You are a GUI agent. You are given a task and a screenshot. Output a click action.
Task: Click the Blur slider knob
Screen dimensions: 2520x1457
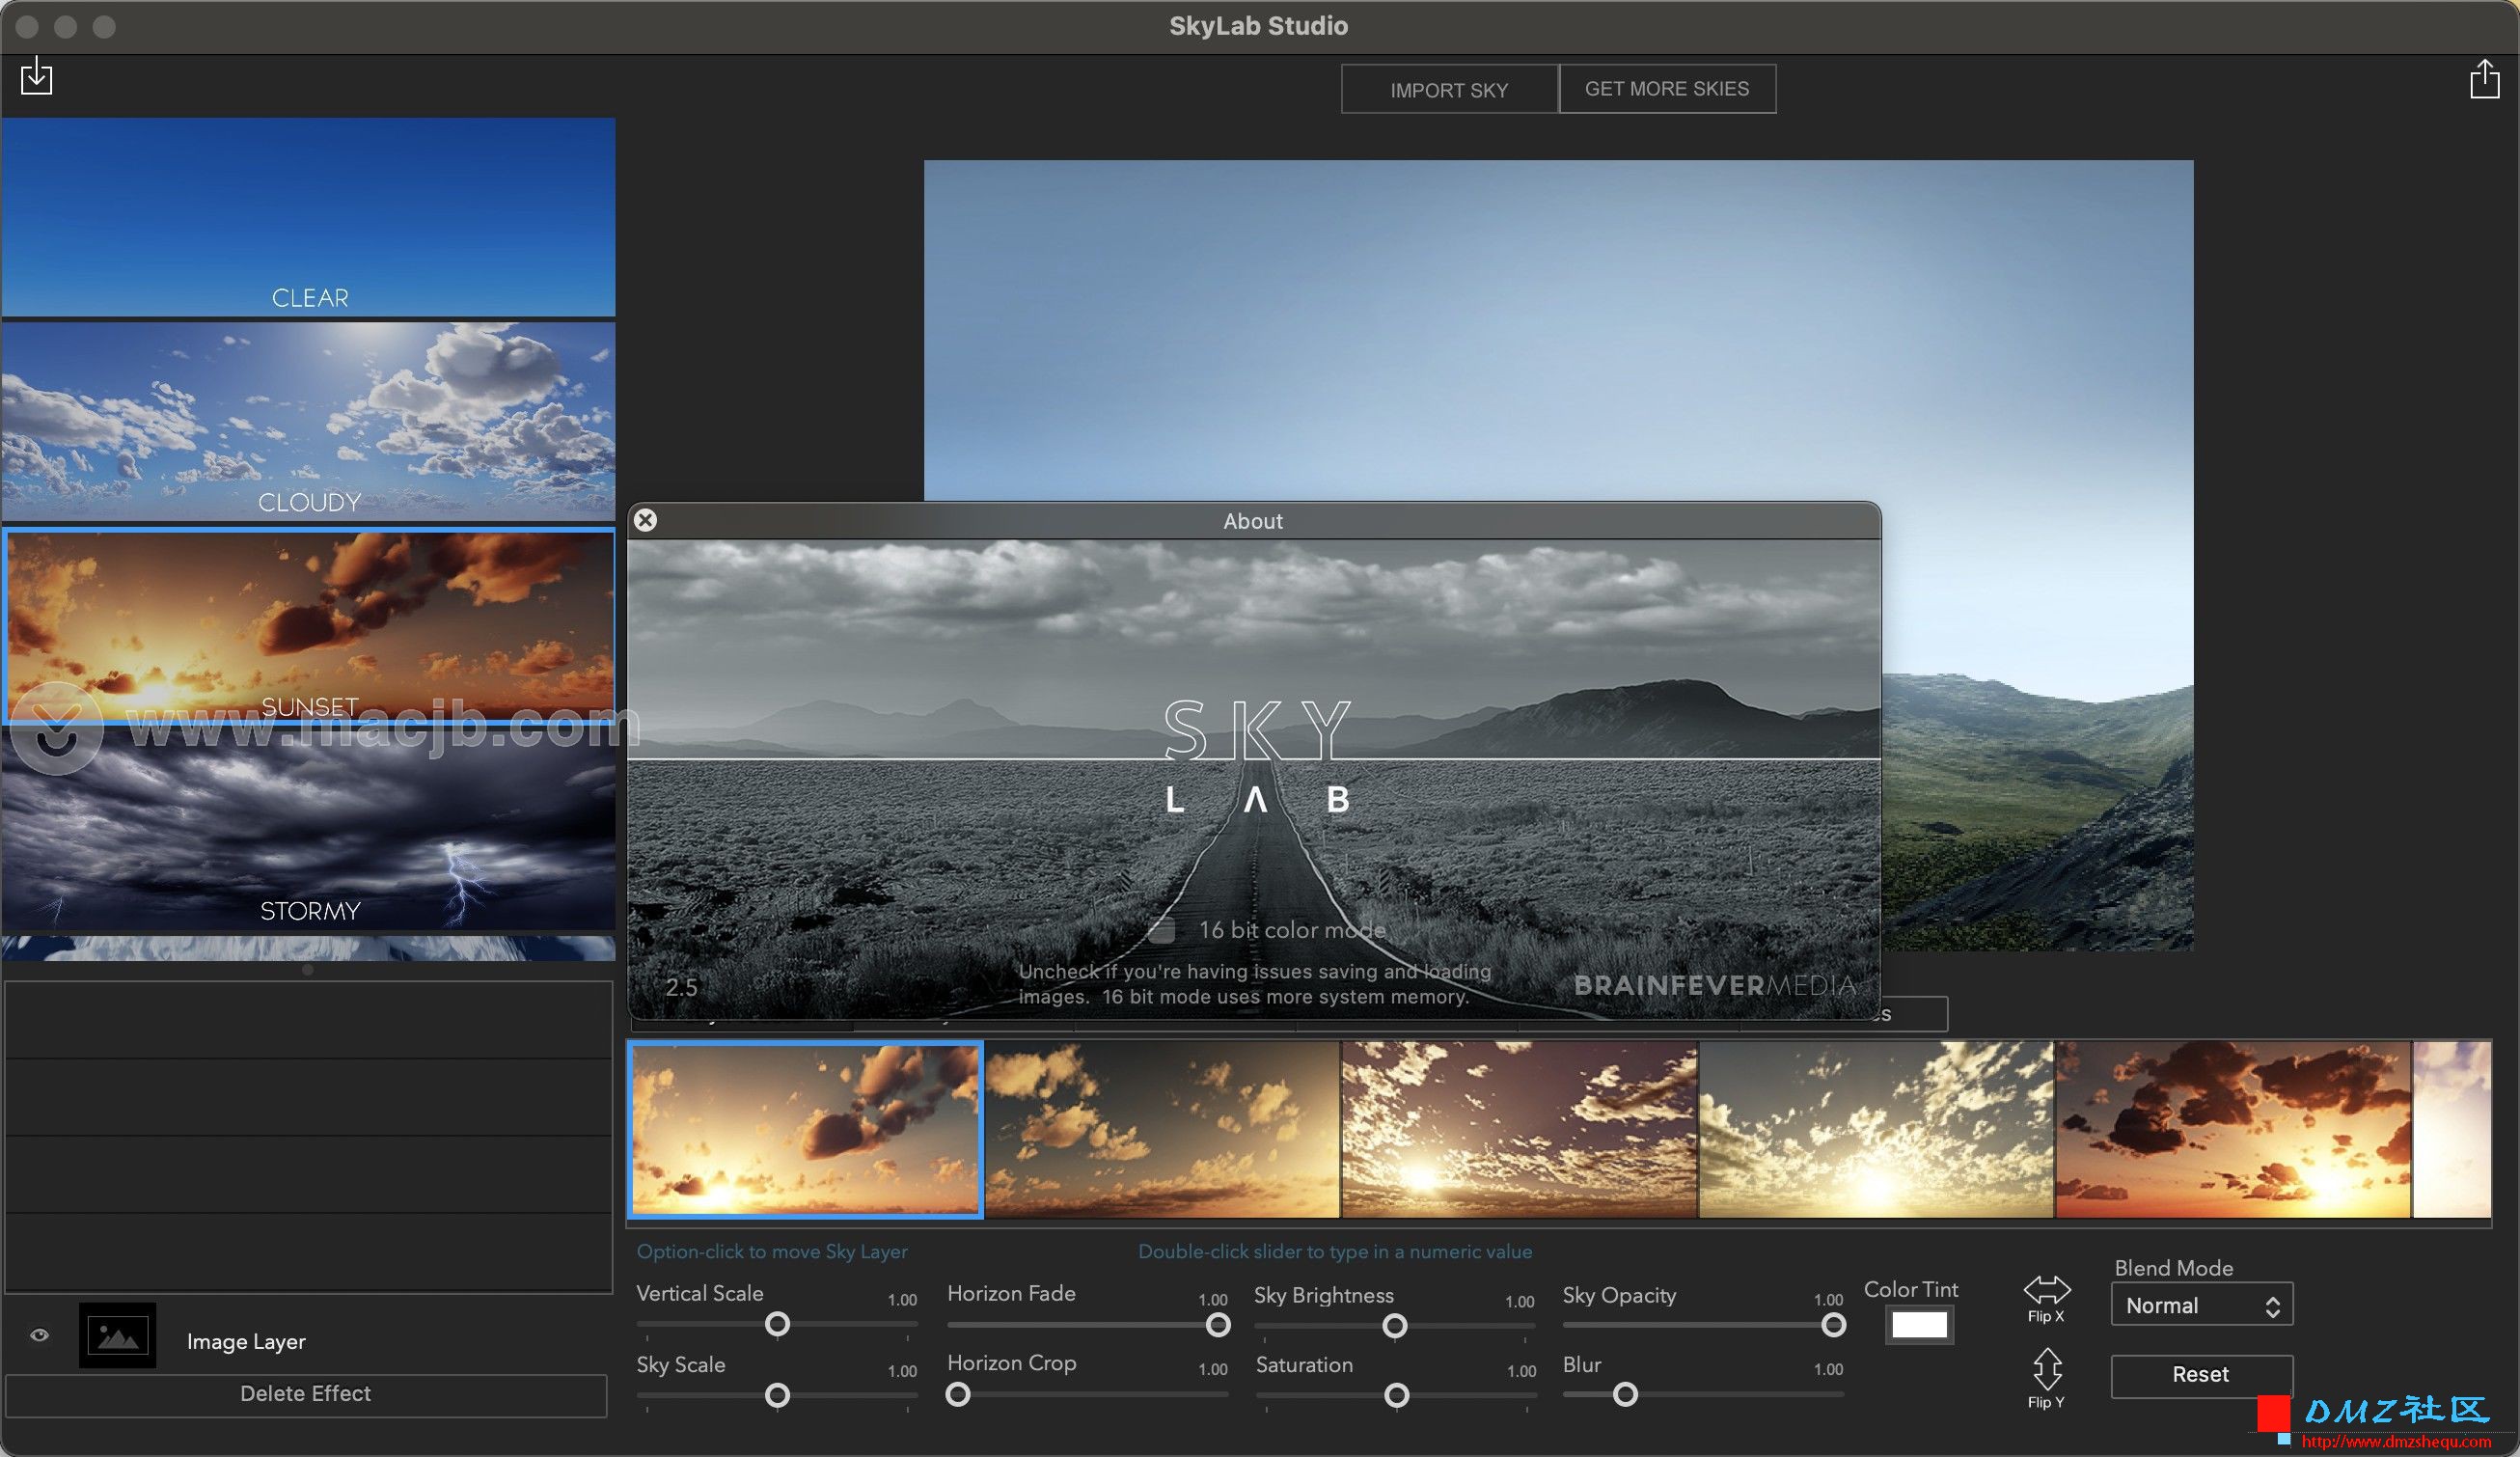click(x=1626, y=1394)
